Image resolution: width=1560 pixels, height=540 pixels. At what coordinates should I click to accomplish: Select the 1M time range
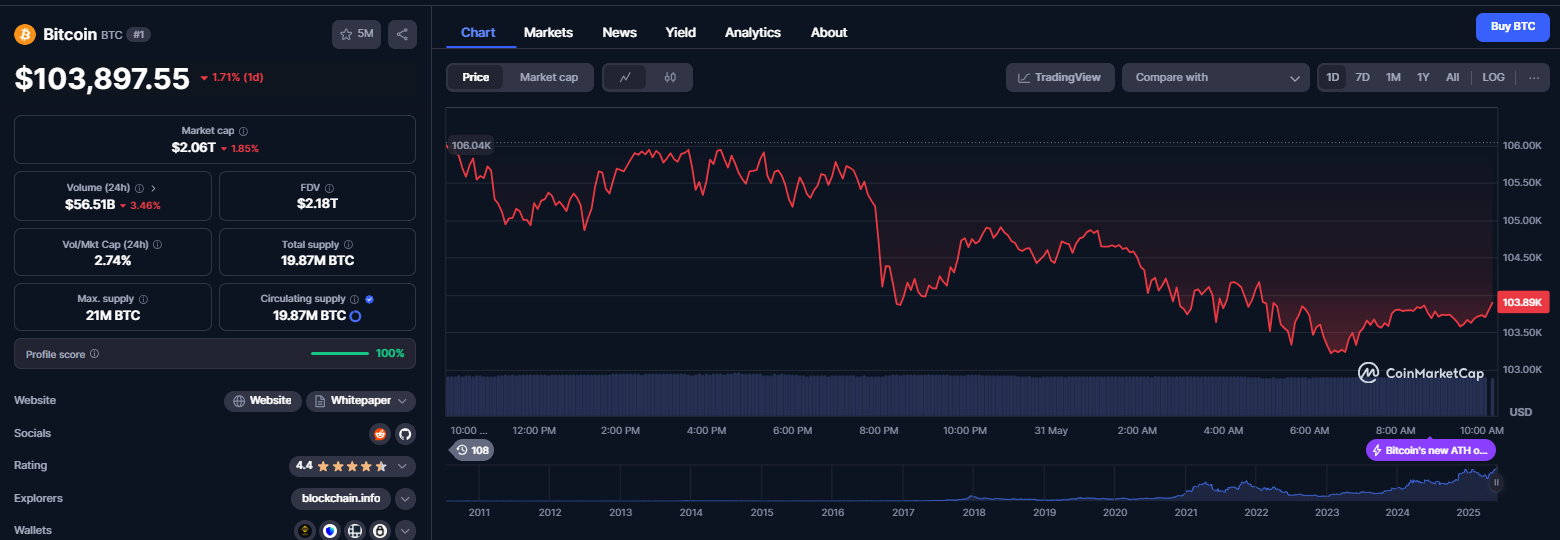pyautogui.click(x=1393, y=77)
